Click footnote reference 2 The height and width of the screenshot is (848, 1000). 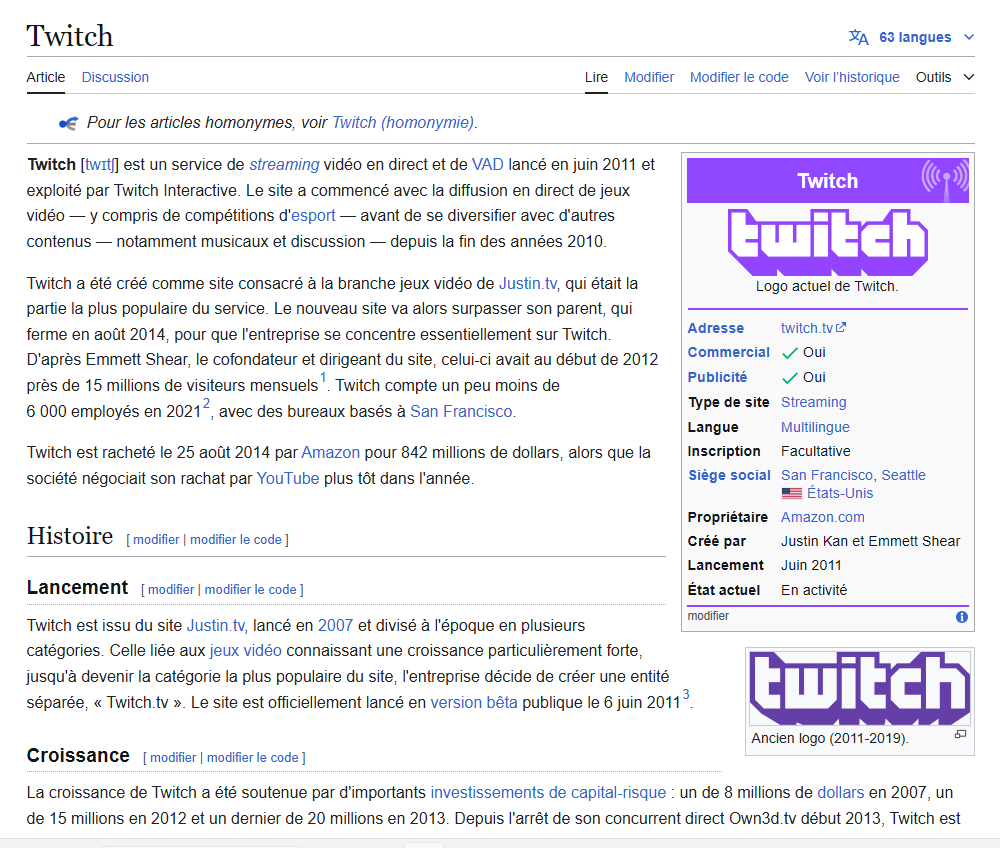coord(206,403)
